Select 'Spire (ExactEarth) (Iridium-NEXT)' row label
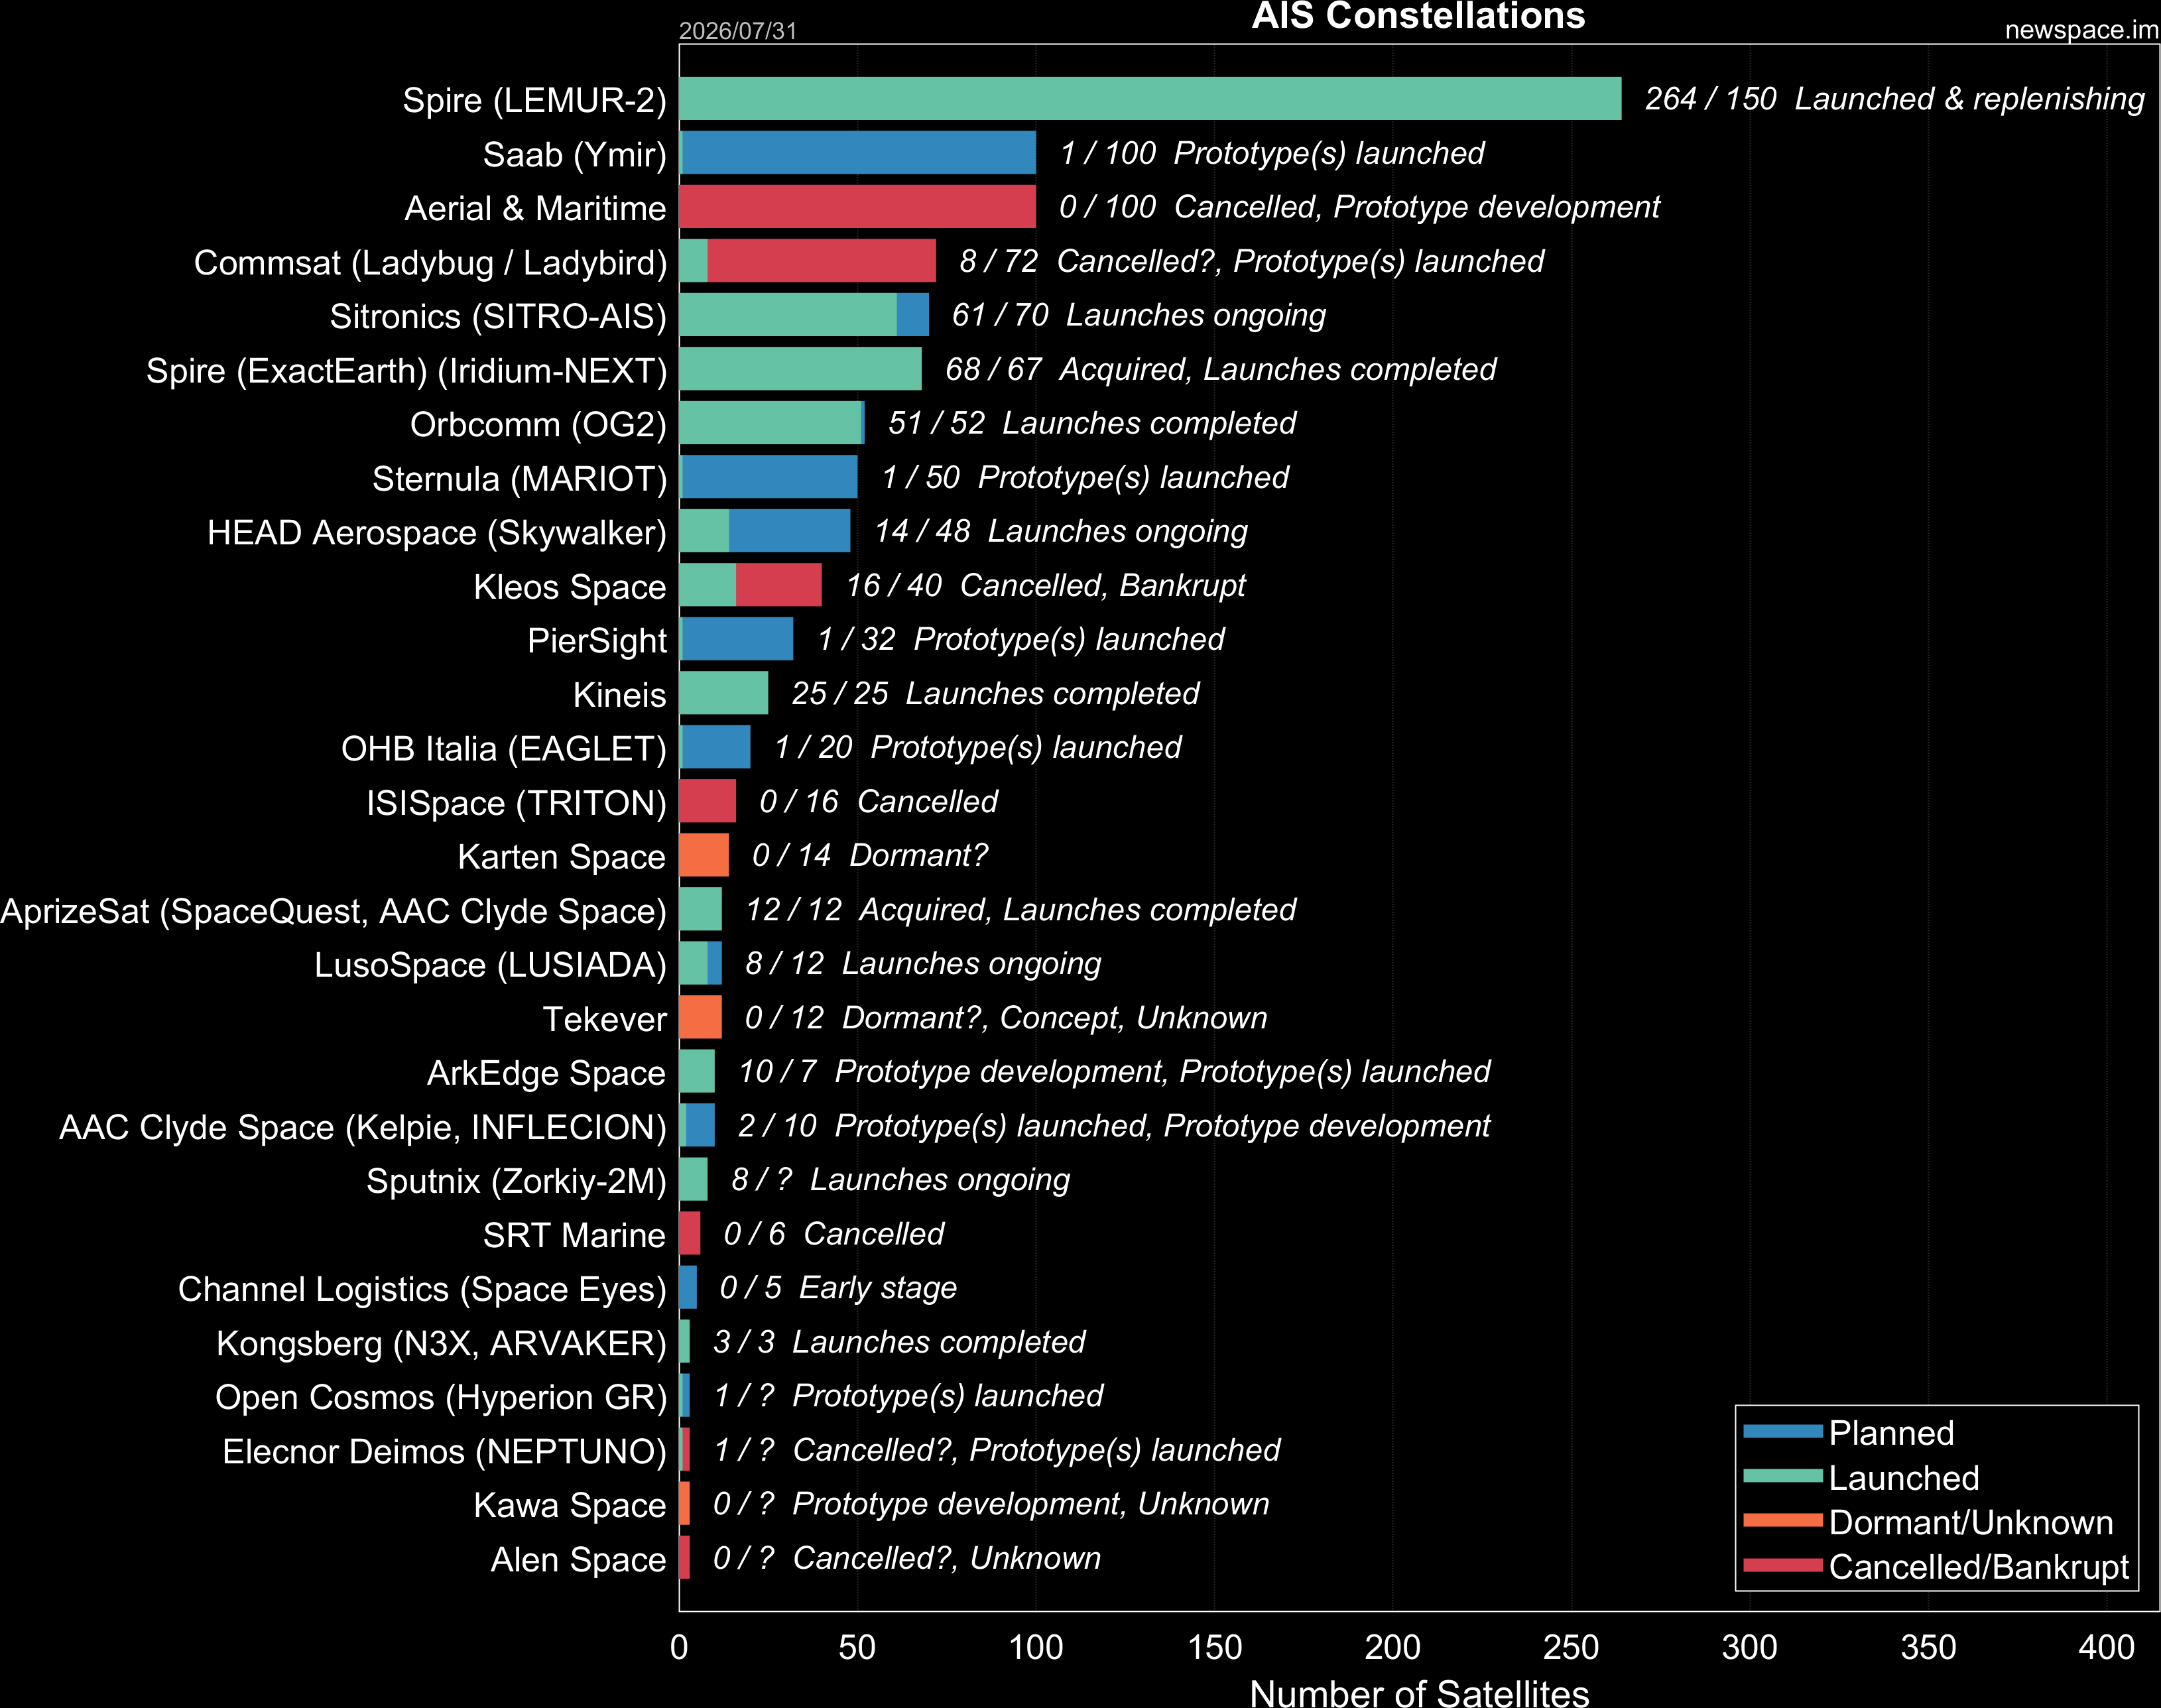This screenshot has height=1708, width=2161. 406,370
